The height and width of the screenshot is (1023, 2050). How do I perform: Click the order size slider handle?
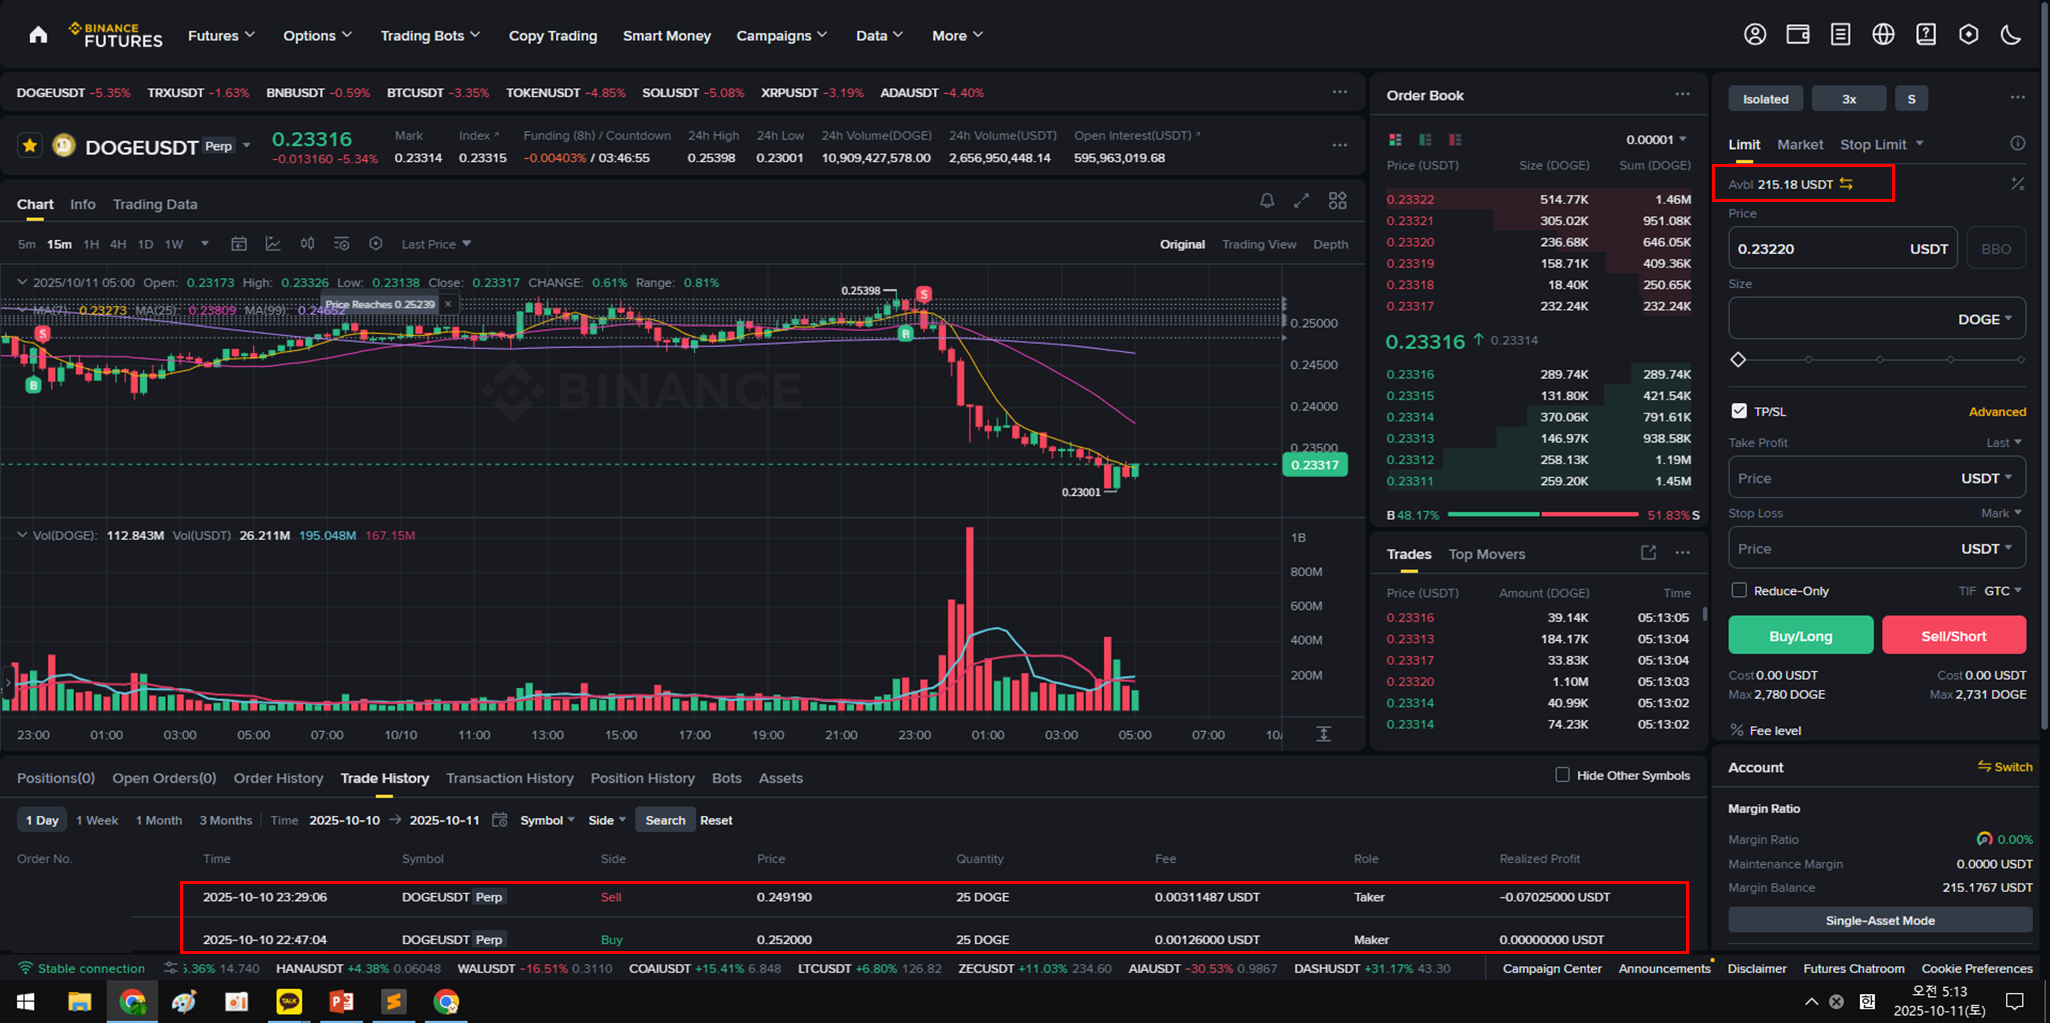(x=1738, y=359)
